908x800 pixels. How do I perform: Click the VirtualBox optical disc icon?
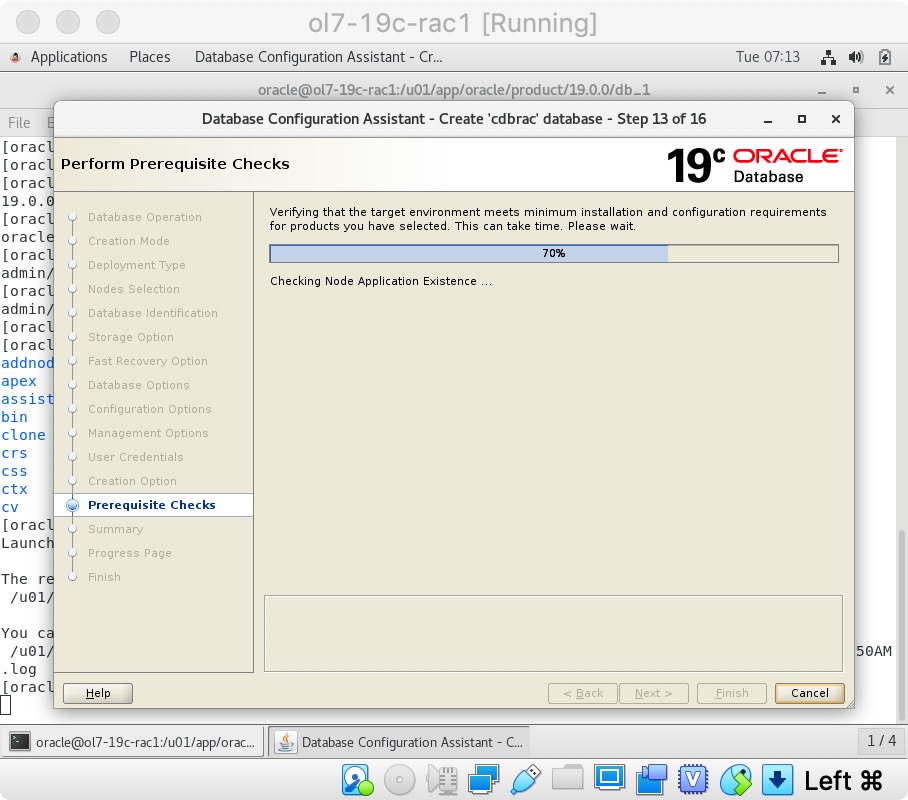399,780
